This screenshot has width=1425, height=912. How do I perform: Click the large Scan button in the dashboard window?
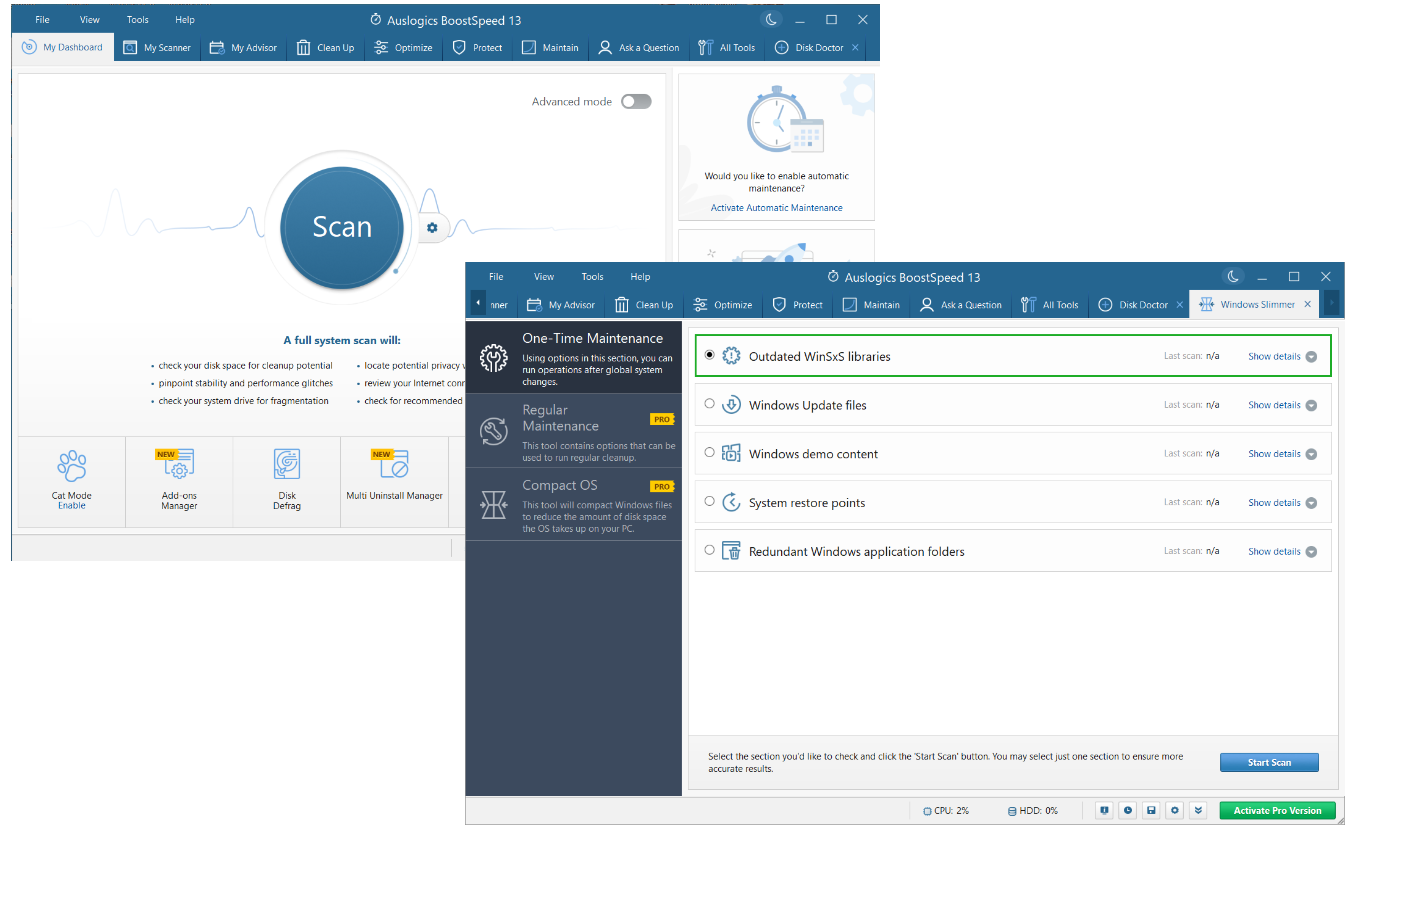pyautogui.click(x=342, y=228)
